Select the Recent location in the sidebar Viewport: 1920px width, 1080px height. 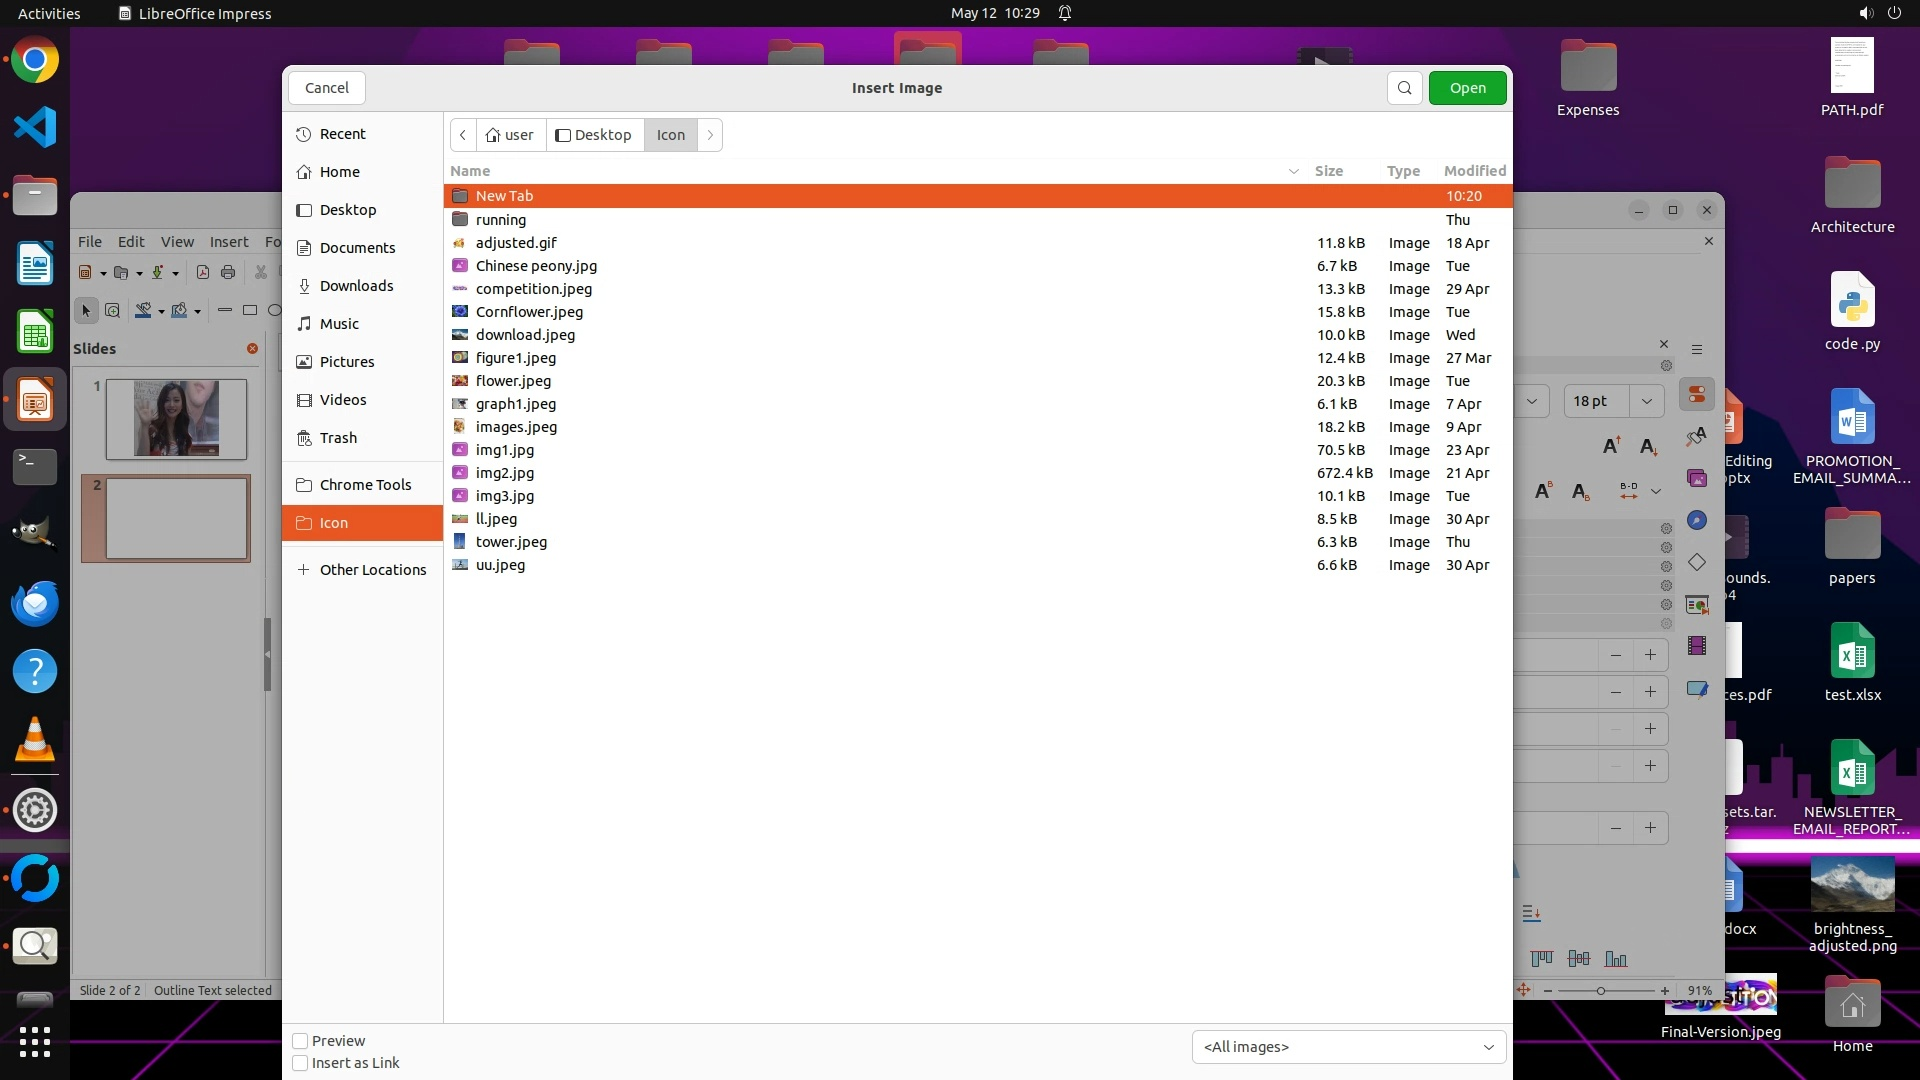pos(342,134)
